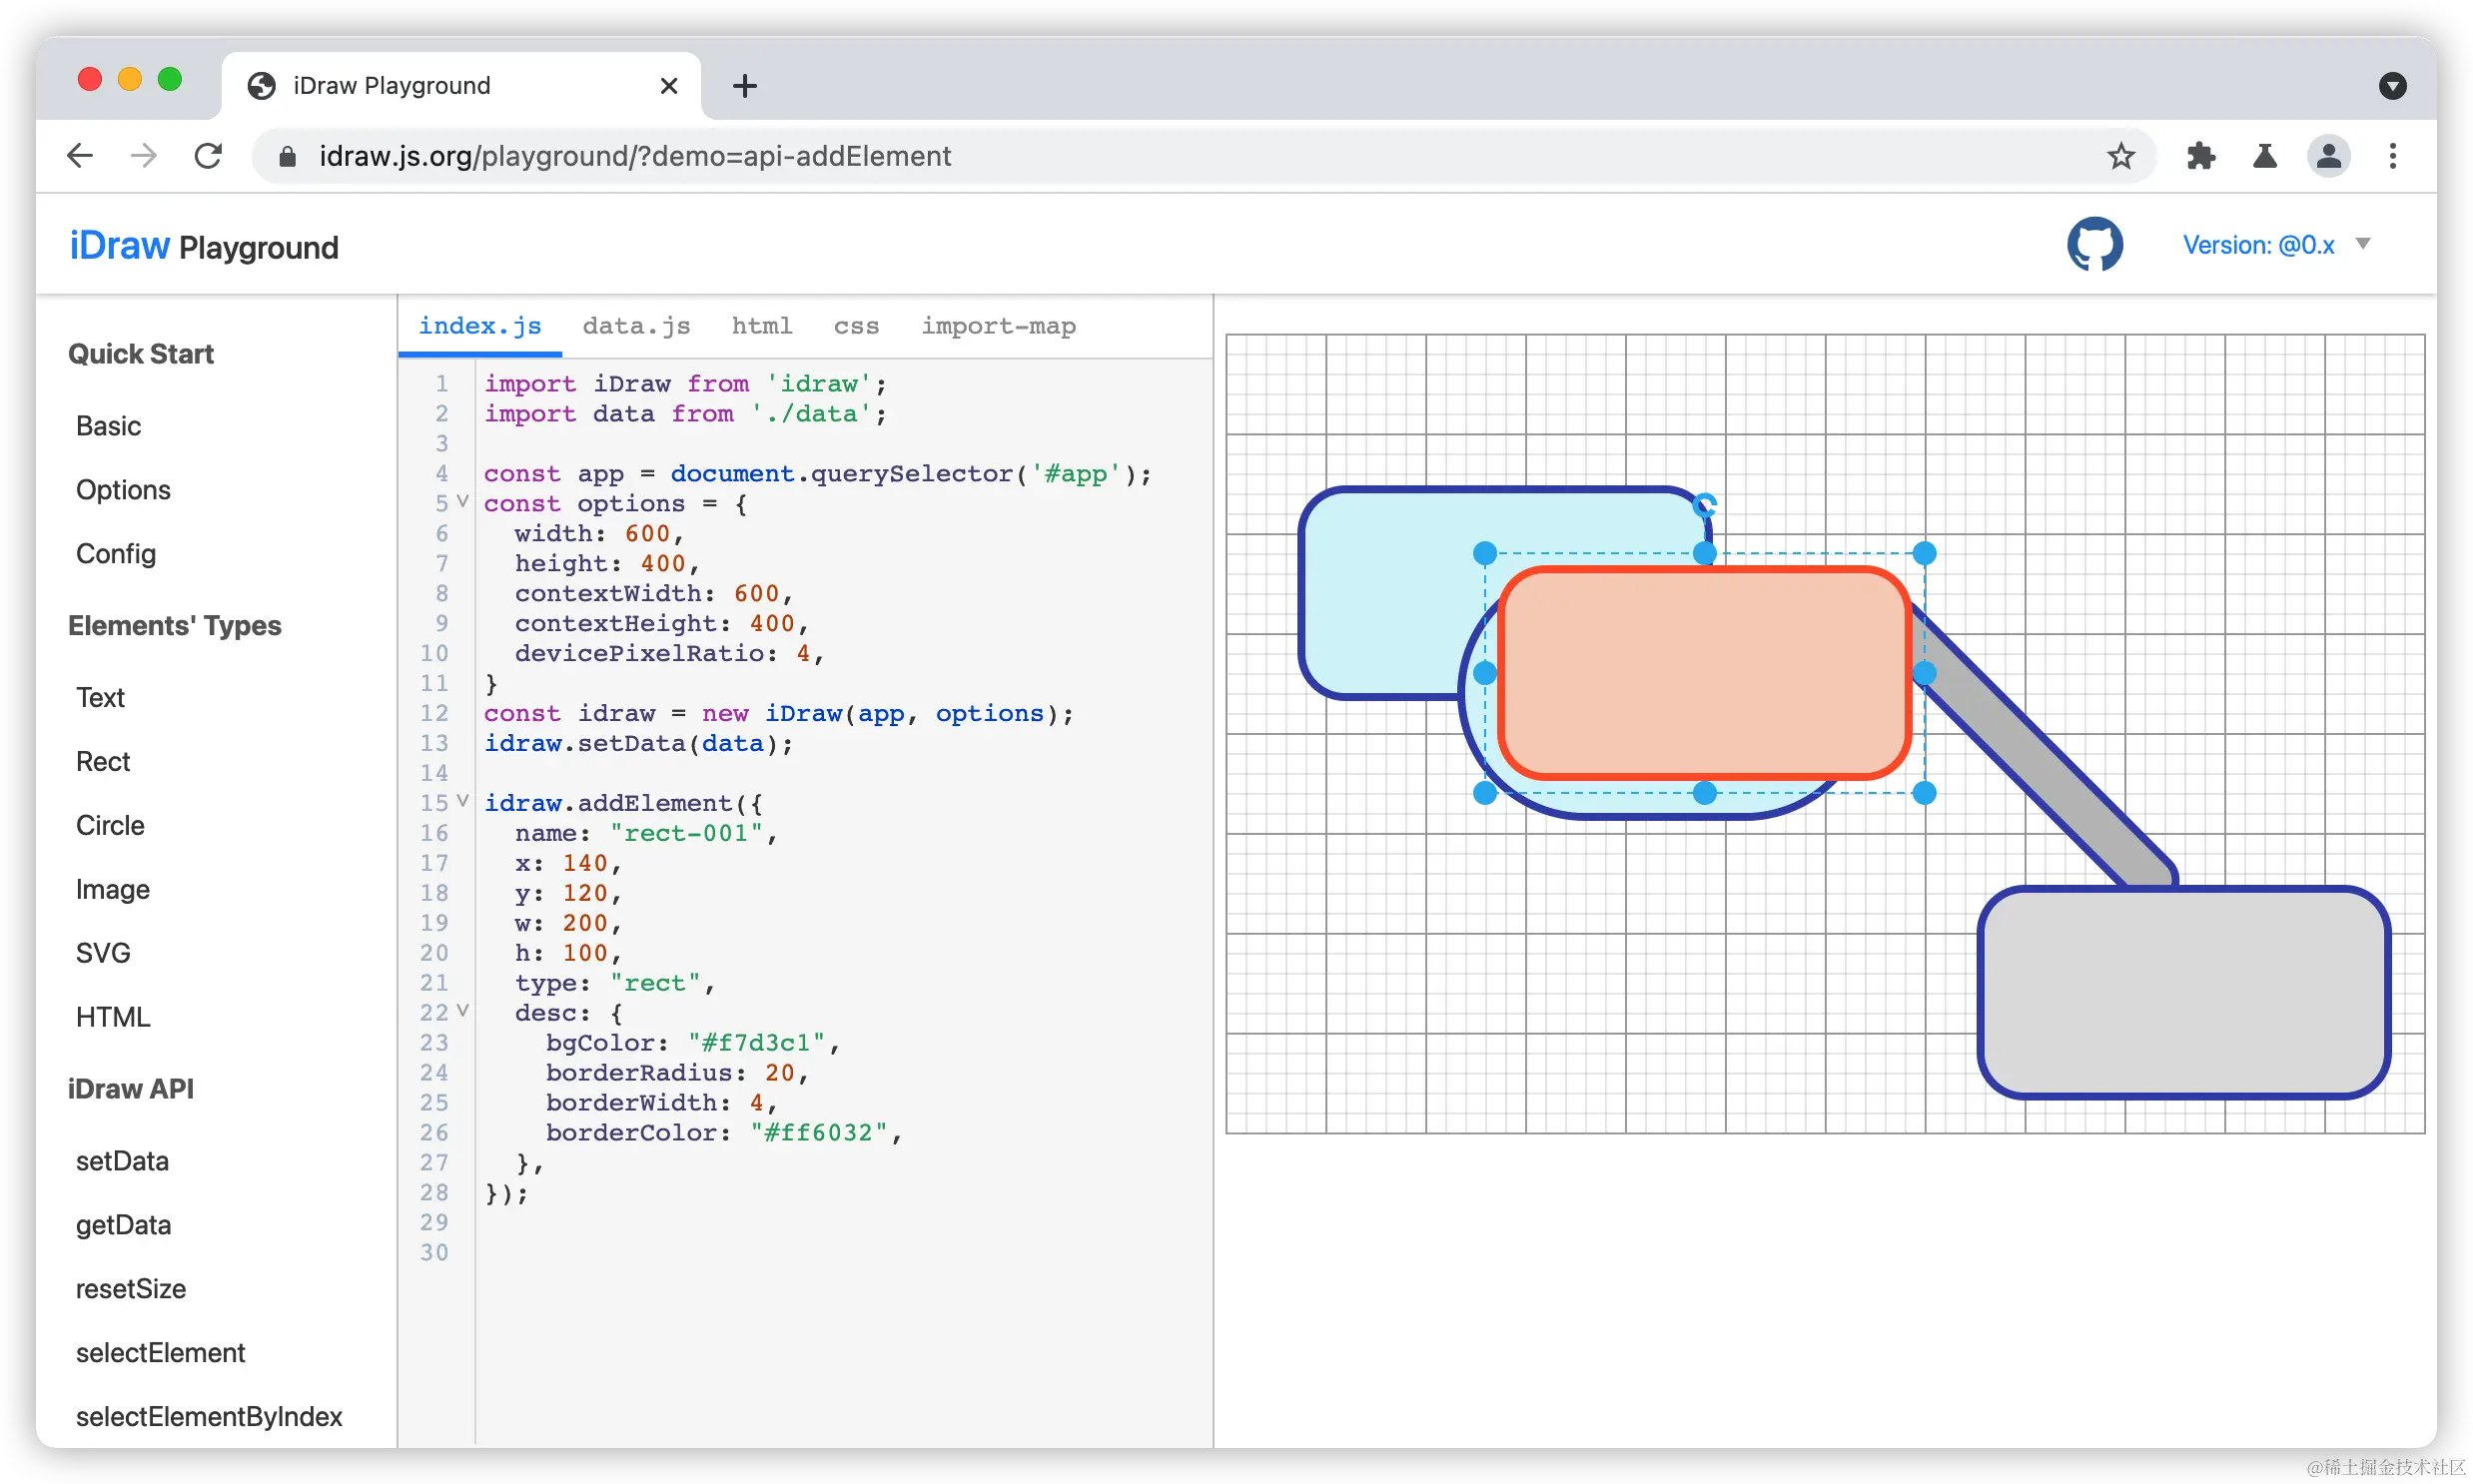Switch to the import-map tab
Screen dimensions: 2473x1484
[998, 326]
